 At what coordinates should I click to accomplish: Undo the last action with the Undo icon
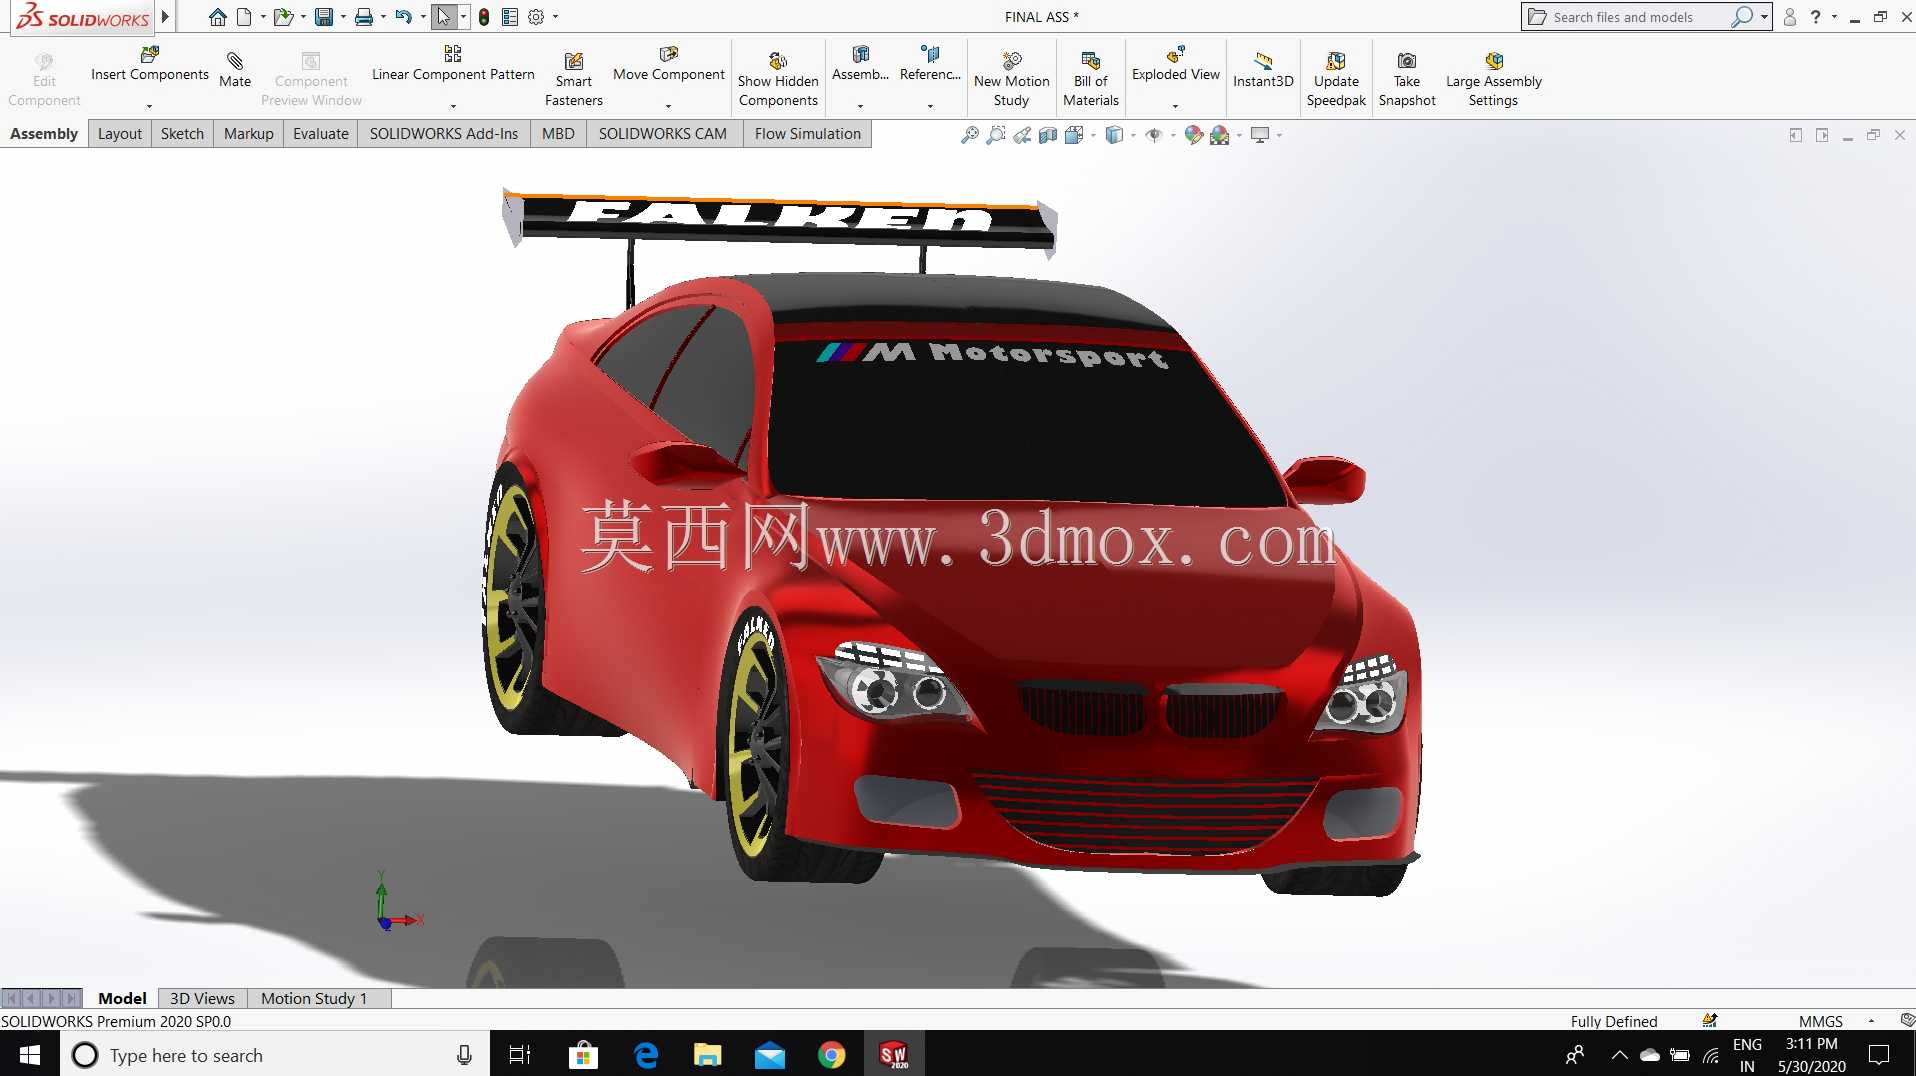click(x=403, y=17)
